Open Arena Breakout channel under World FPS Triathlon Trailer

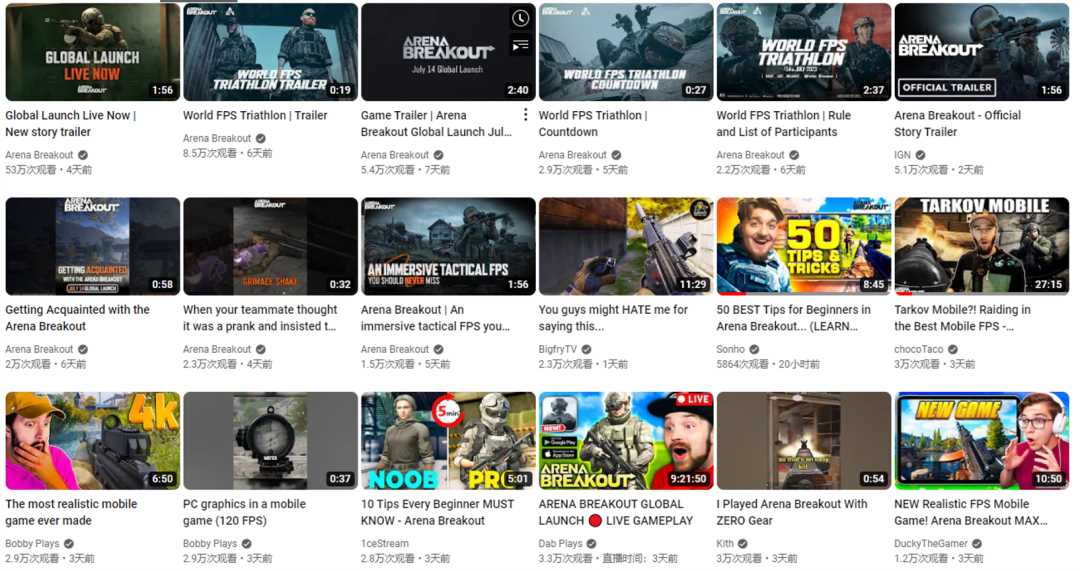point(217,138)
